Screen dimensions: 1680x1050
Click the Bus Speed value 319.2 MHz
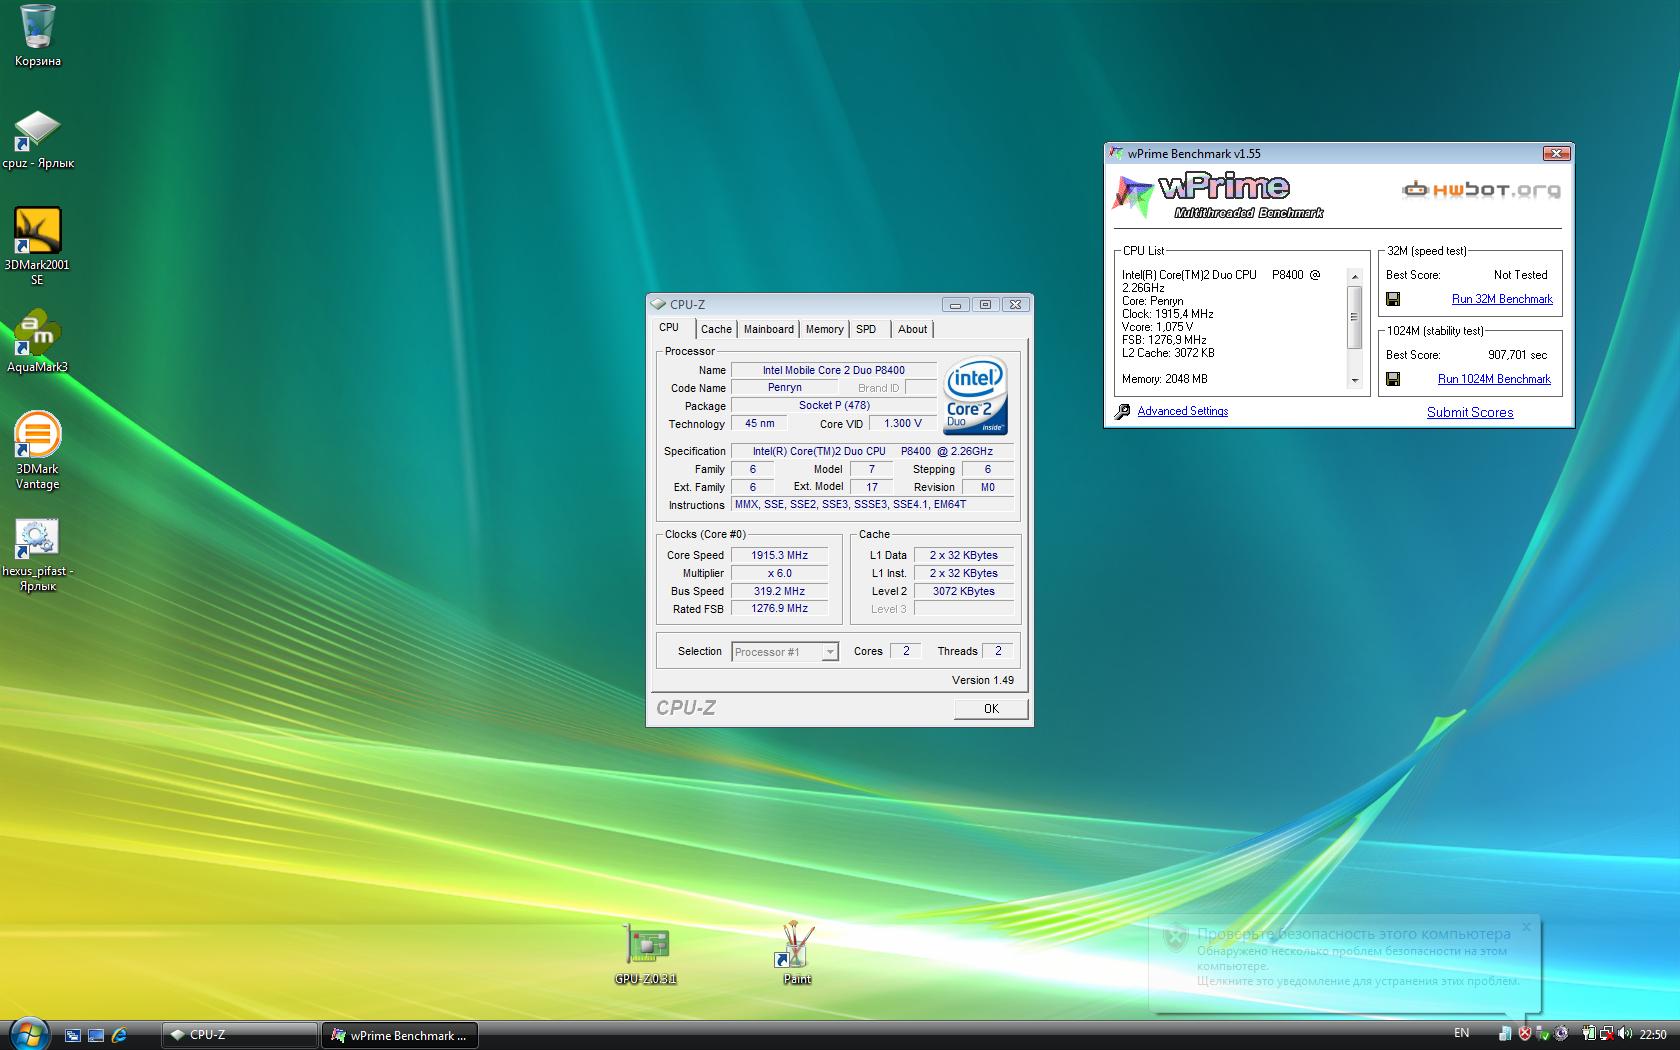(x=780, y=591)
